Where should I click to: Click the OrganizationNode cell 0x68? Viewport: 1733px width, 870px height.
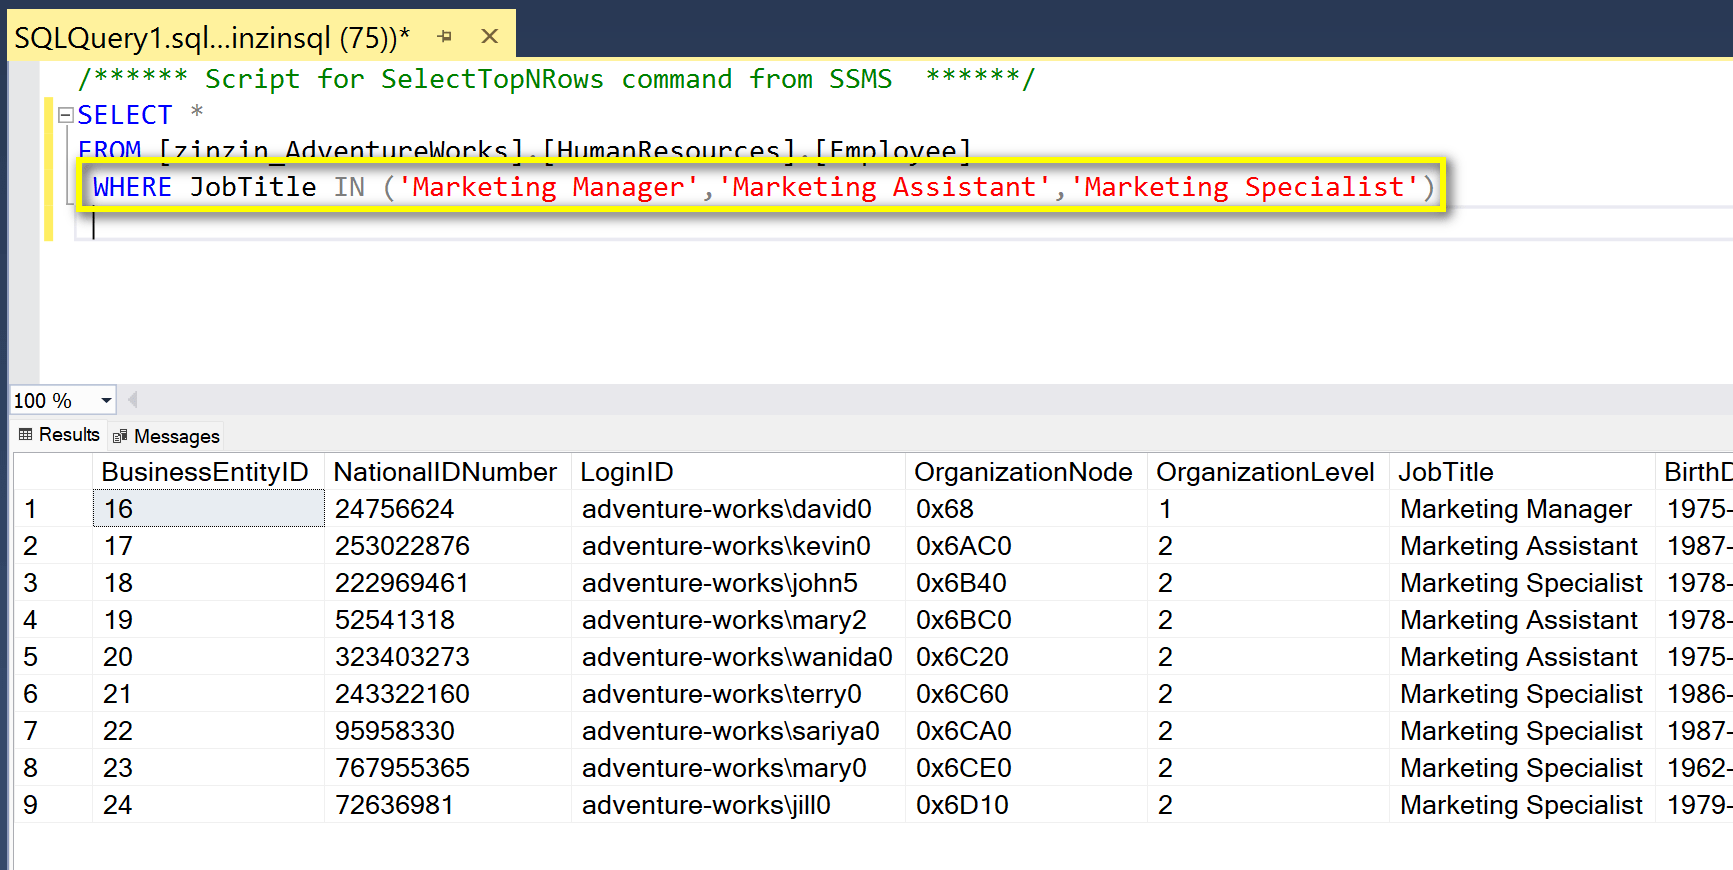[x=1026, y=509]
